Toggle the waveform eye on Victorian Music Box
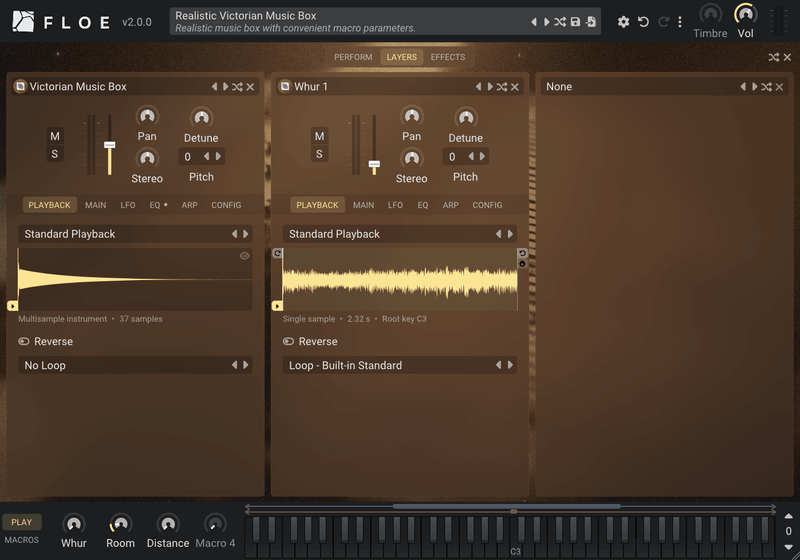 pyautogui.click(x=244, y=256)
